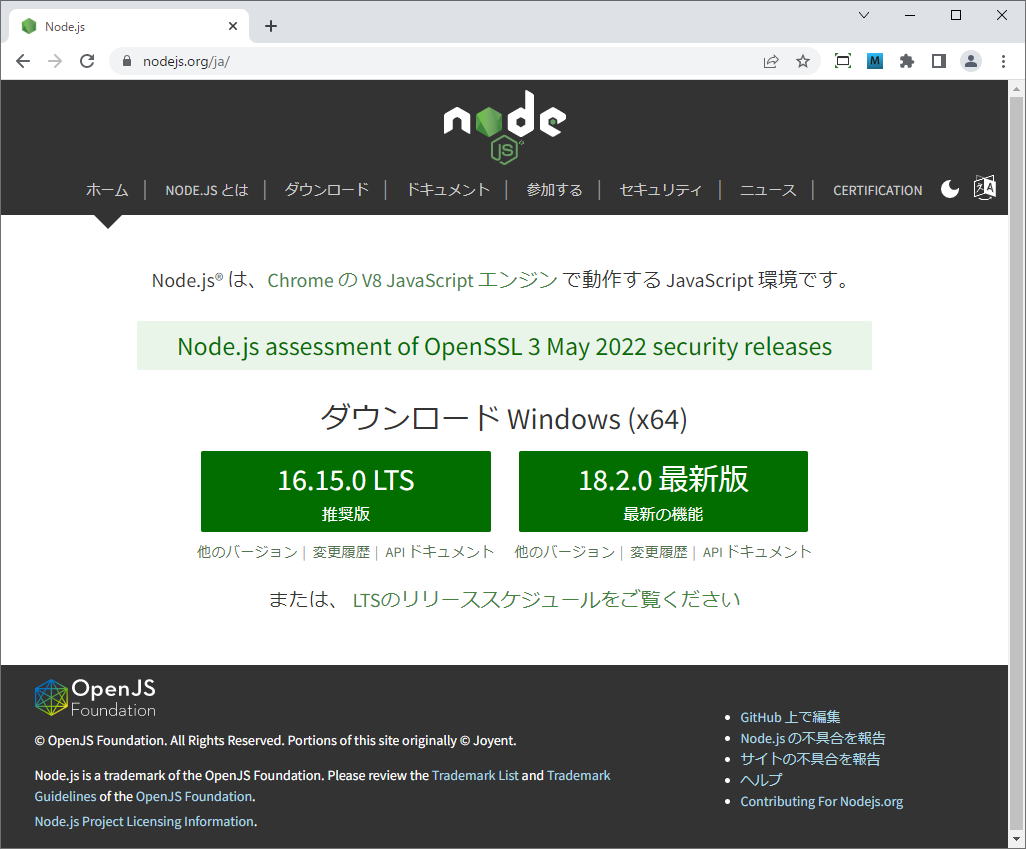Open a new tab with plus button
Image resolution: width=1026 pixels, height=849 pixels.
(271, 26)
